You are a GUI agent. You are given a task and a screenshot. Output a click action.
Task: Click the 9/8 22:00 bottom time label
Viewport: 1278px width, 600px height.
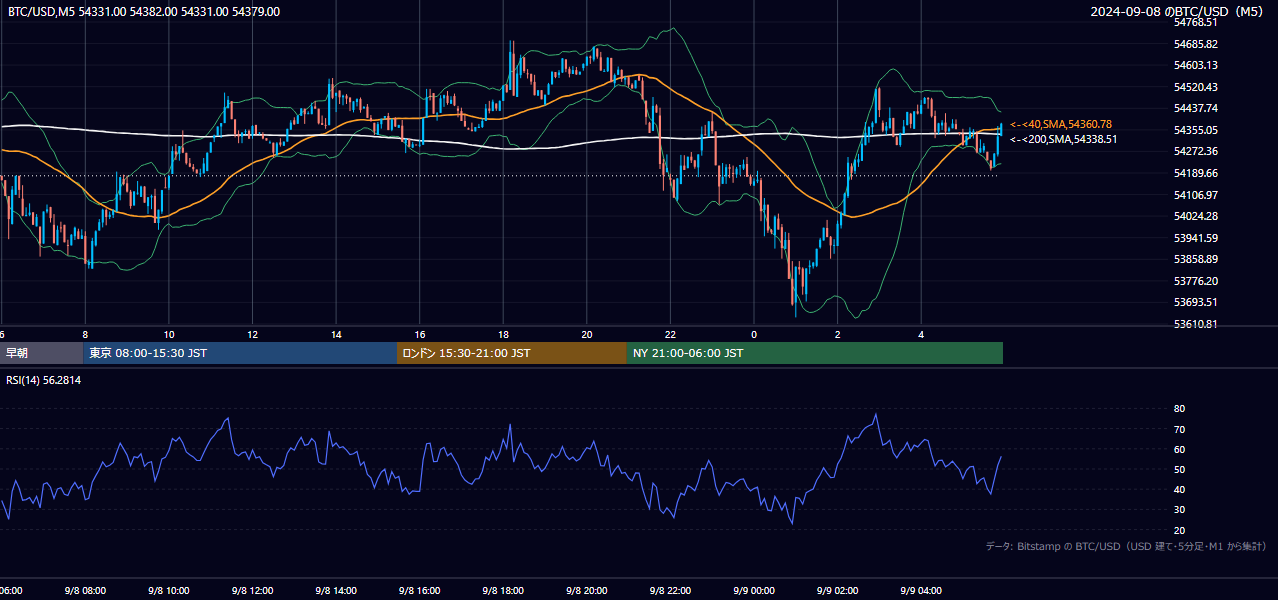pos(670,591)
